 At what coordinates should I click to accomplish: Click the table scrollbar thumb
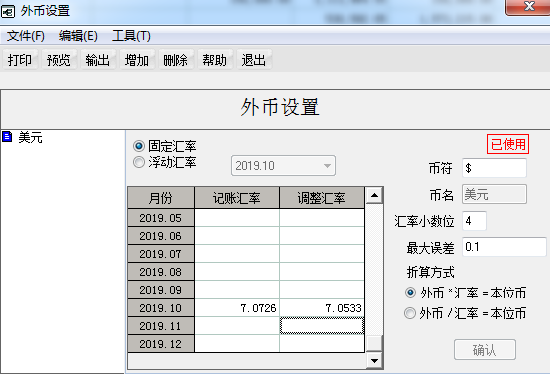[374, 343]
